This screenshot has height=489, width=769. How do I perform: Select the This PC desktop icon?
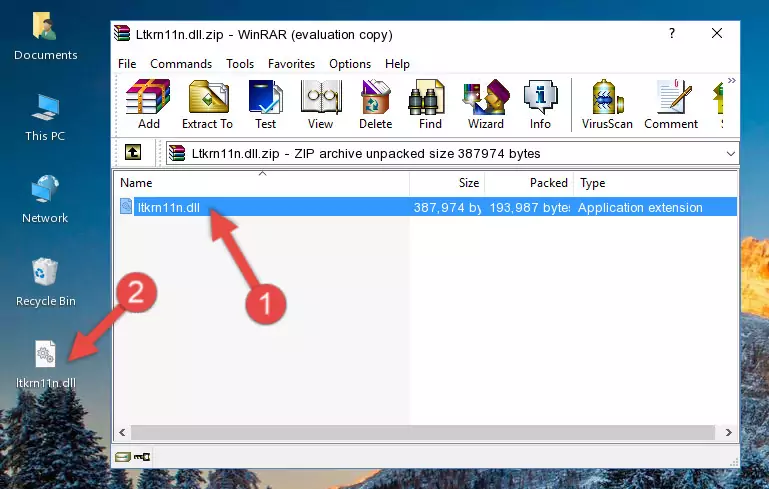pos(45,118)
